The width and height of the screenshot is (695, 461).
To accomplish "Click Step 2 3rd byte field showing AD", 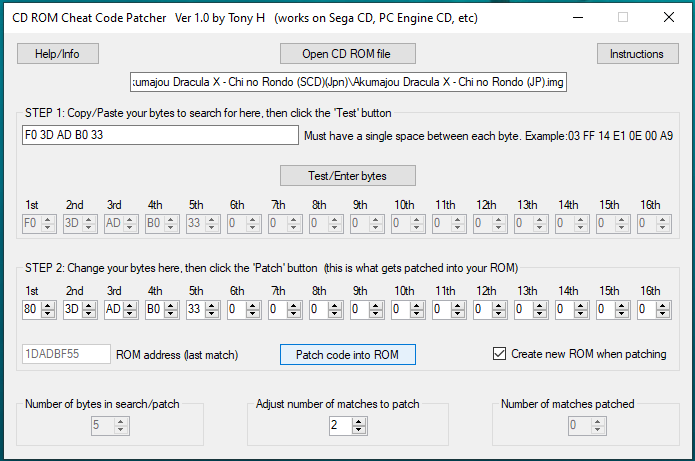I will point(113,310).
